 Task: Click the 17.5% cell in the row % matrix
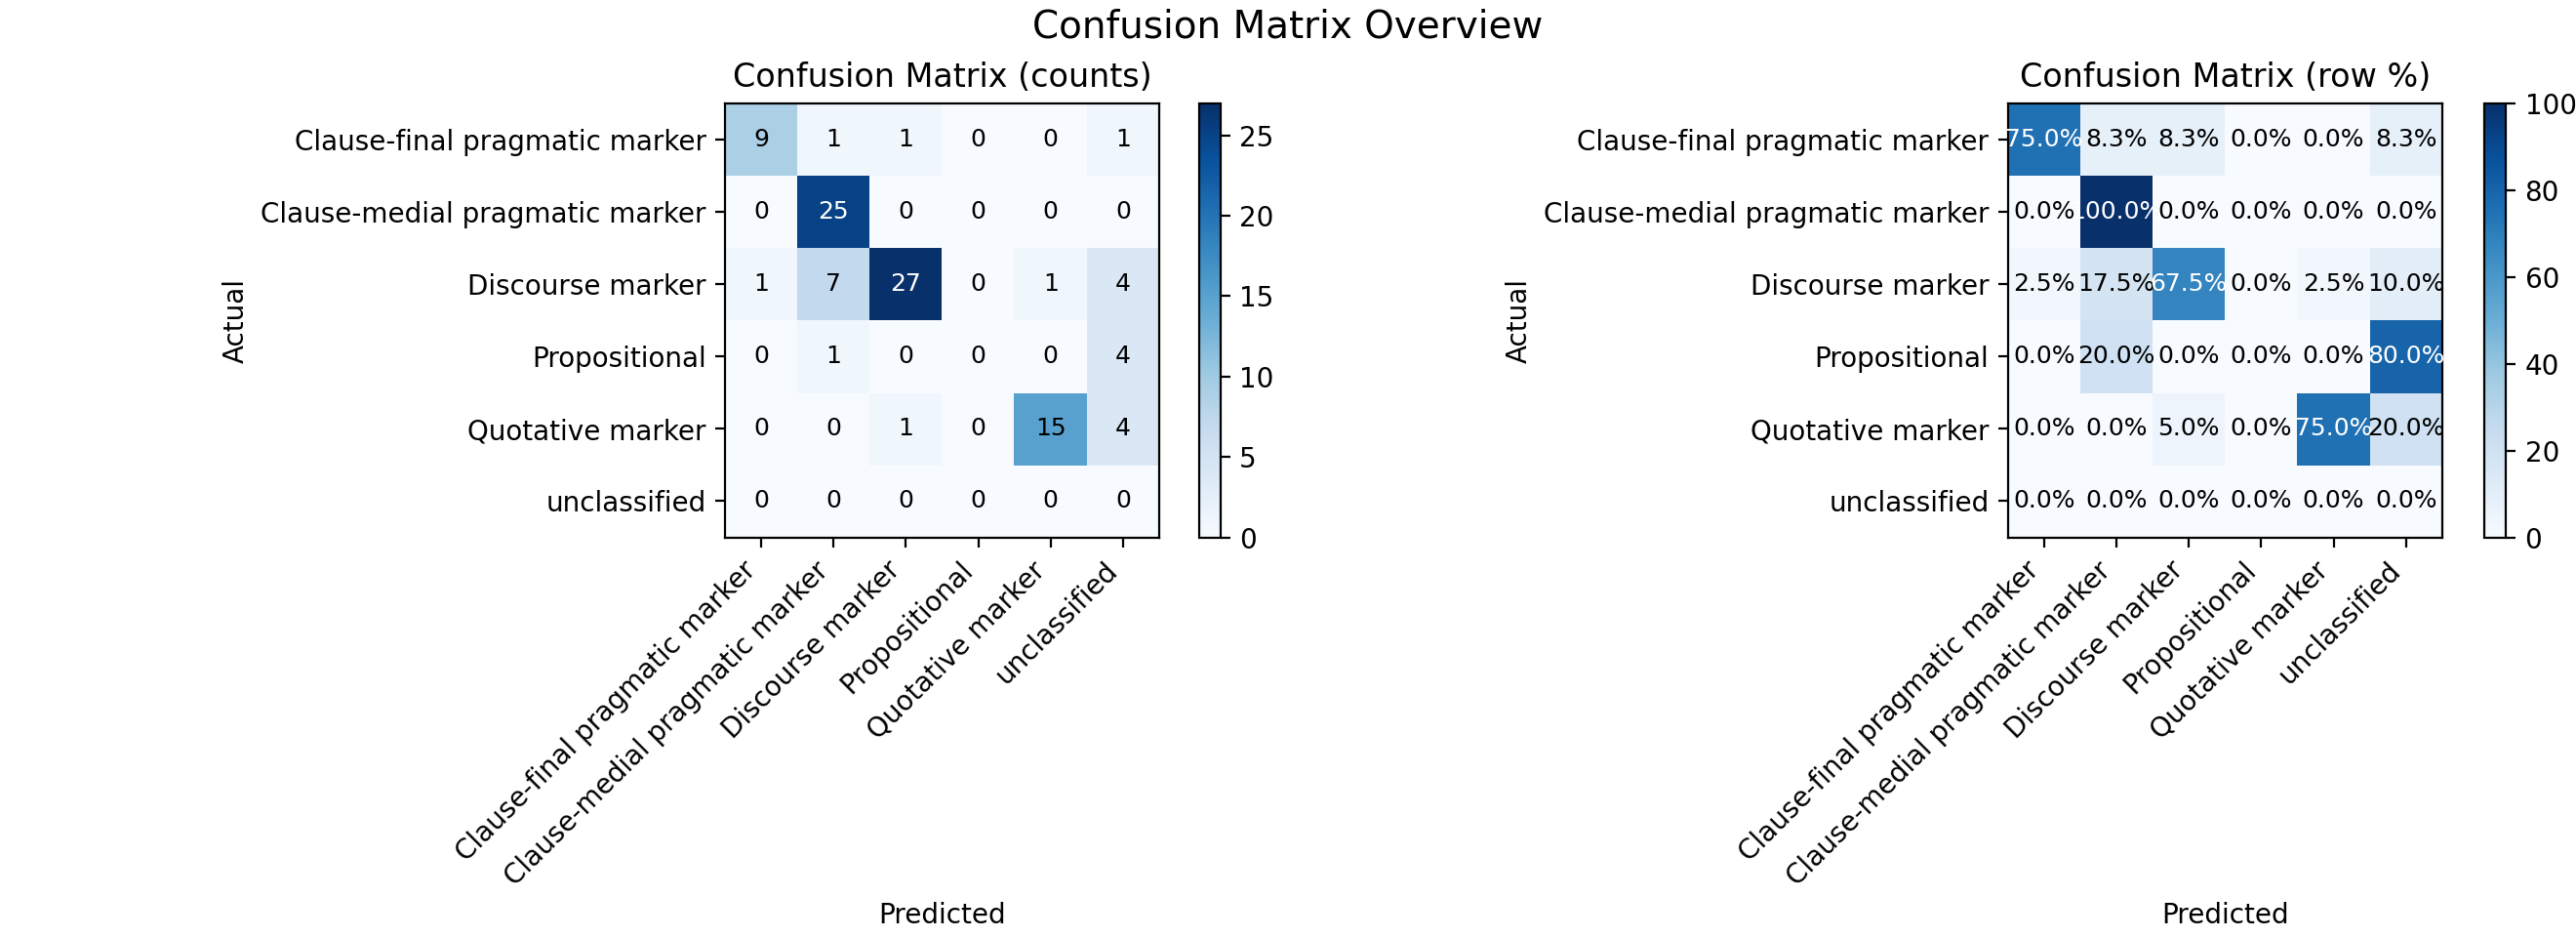tap(2116, 284)
